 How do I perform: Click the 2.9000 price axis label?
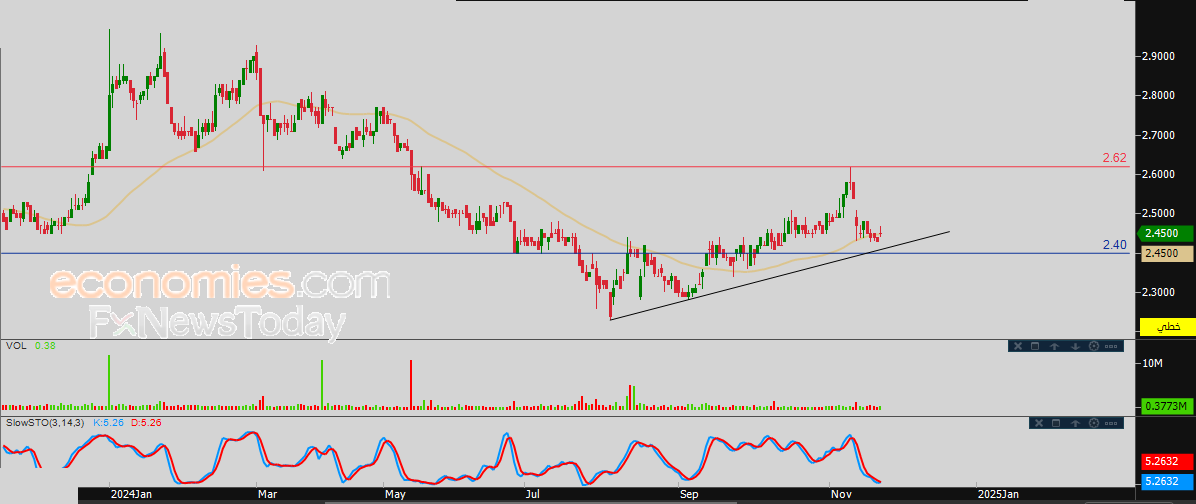(1158, 56)
